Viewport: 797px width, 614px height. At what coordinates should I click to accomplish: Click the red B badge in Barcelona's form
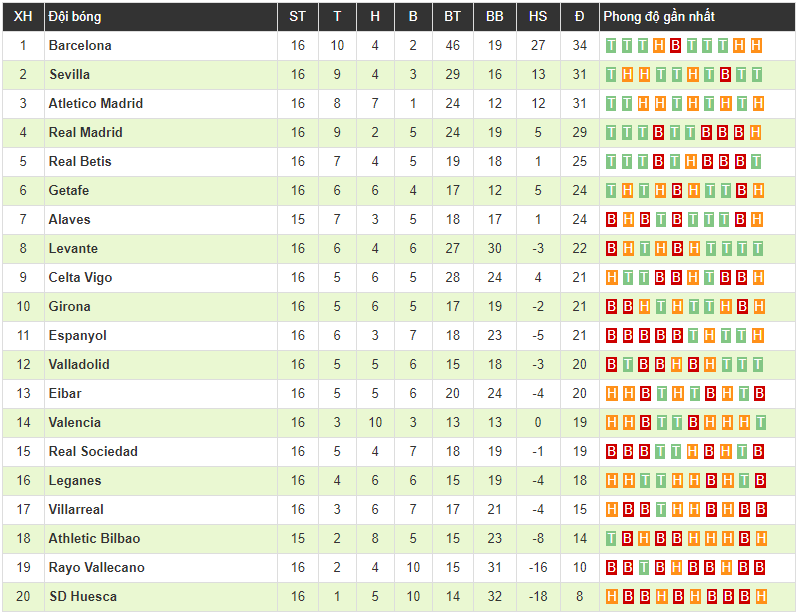pyautogui.click(x=676, y=45)
